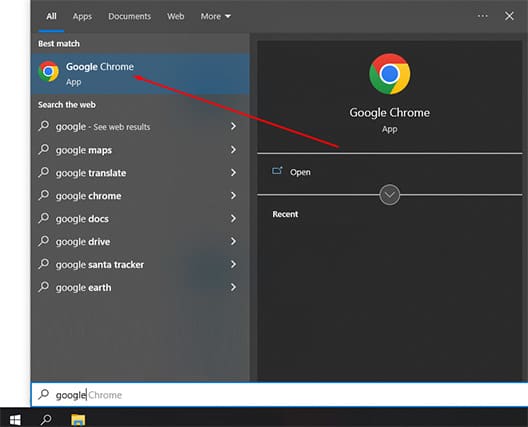Expand the google earth suggestion arrow
Viewport: 528px width, 427px height.
point(233,287)
